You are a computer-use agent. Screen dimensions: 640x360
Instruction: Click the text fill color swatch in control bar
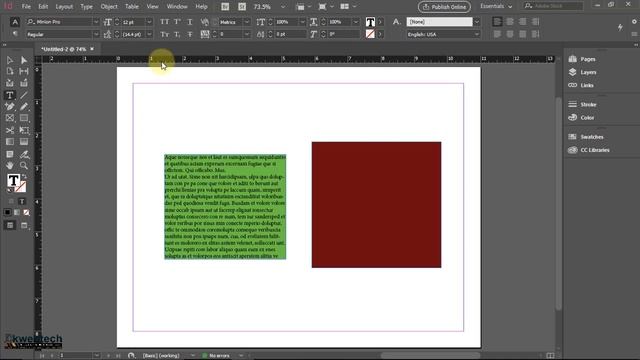point(370,22)
